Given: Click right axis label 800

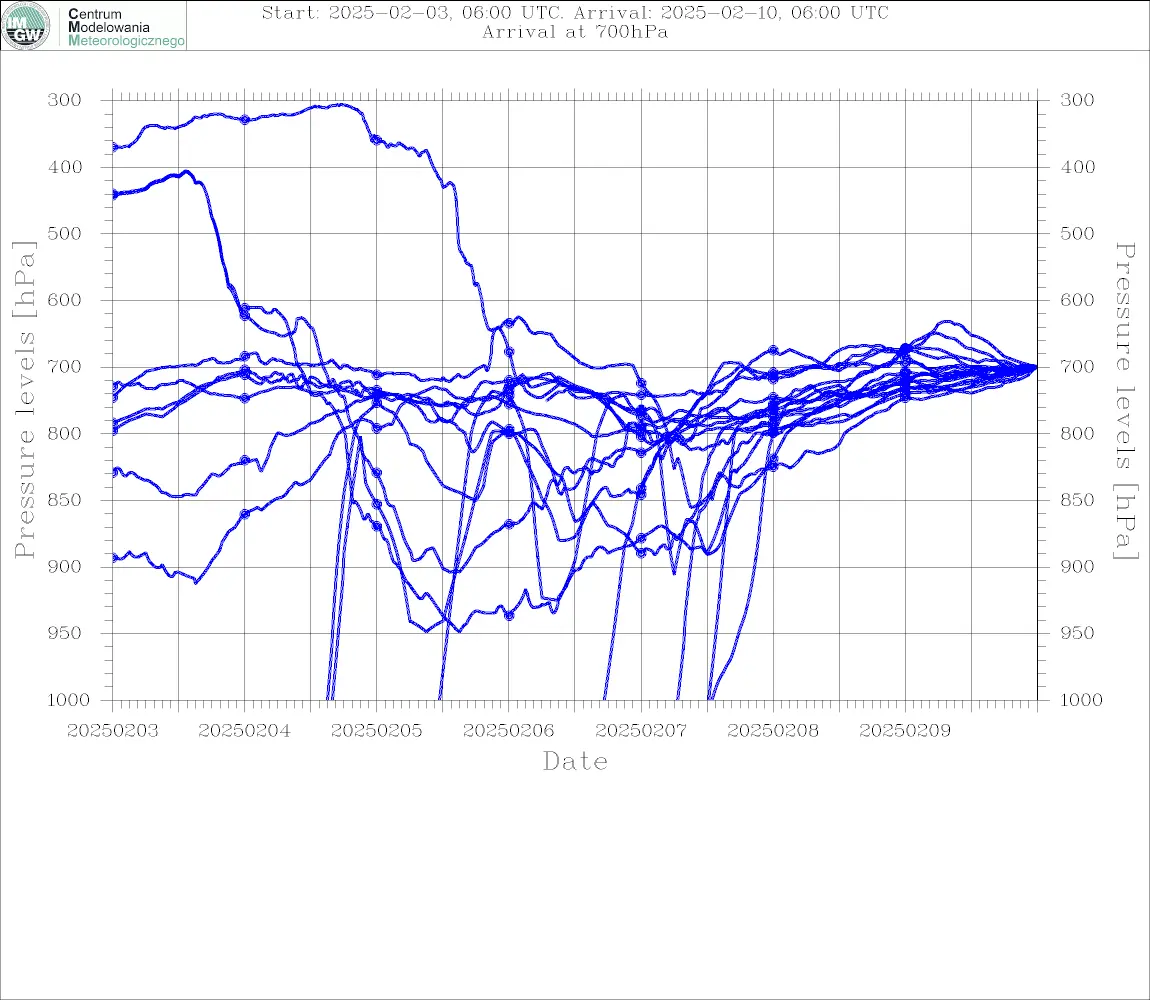Looking at the screenshot, I should point(1077,434).
